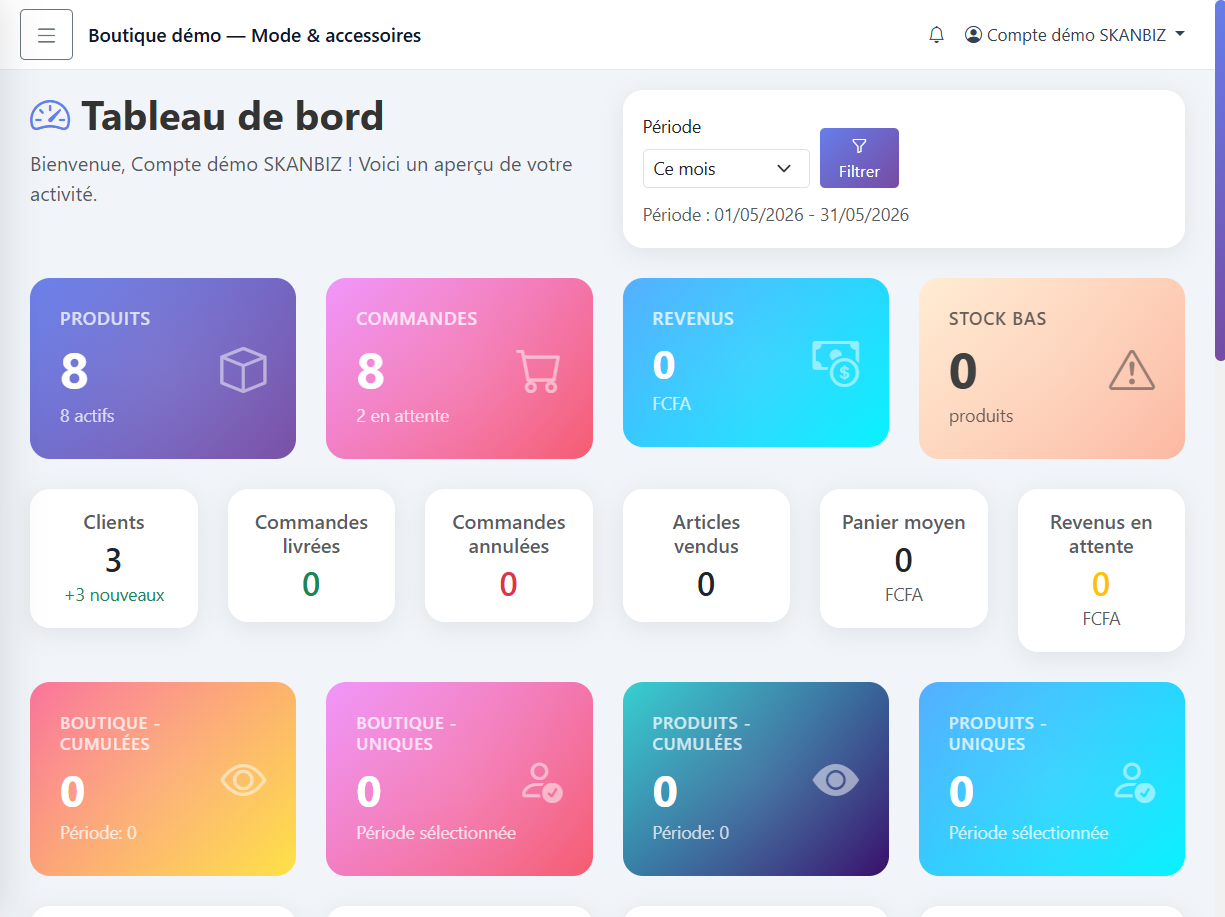The width and height of the screenshot is (1225, 917).
Task: Click the COMMANDES card heading
Action: (x=417, y=319)
